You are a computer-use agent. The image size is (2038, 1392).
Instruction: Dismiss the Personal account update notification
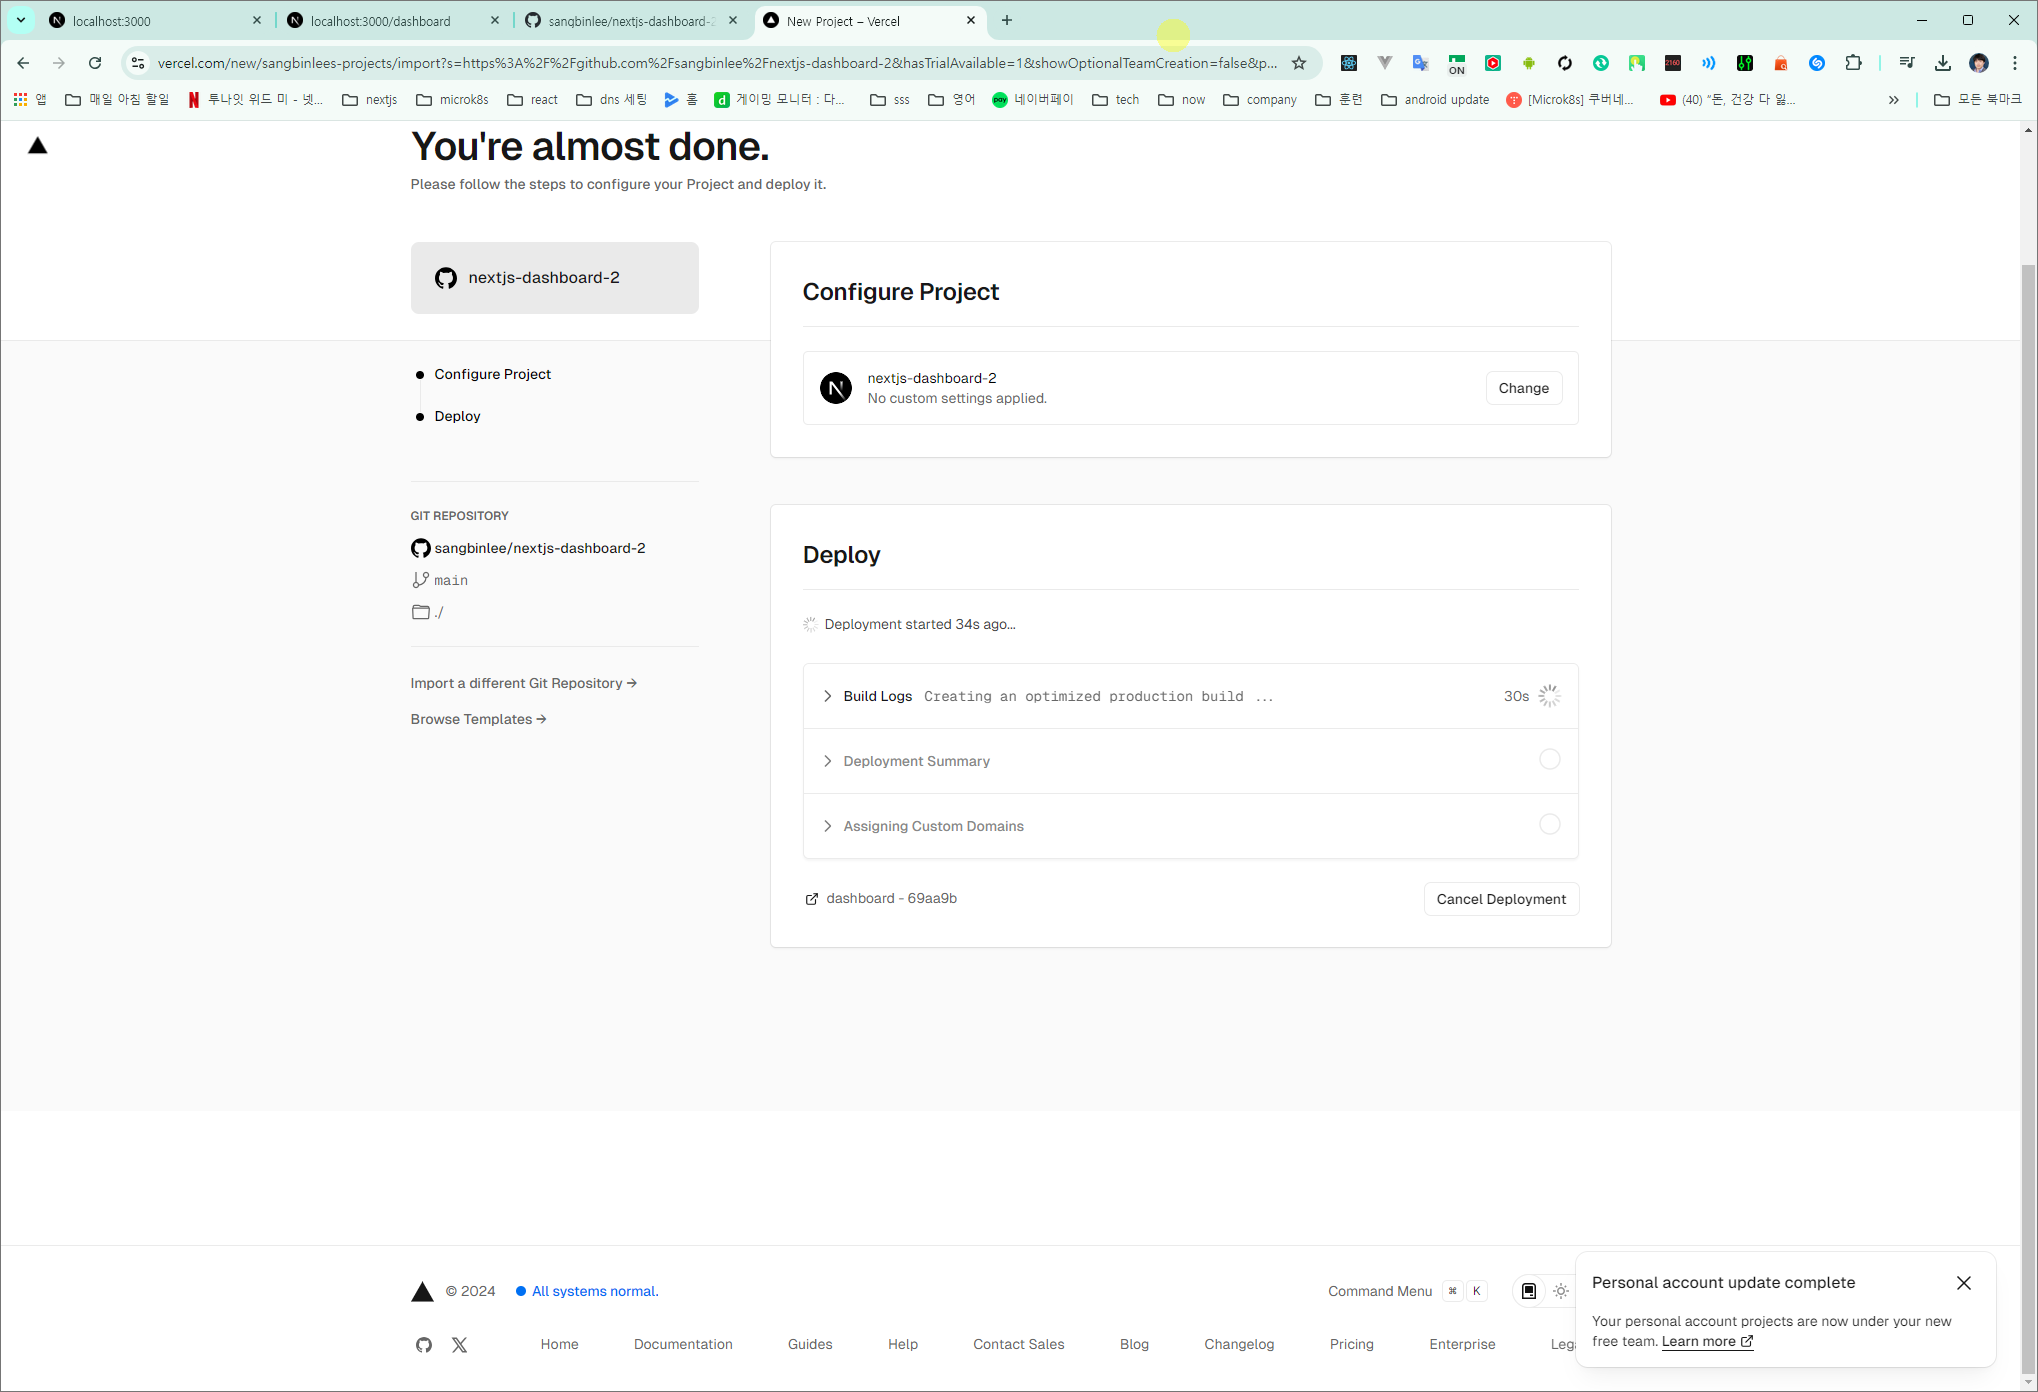click(1963, 1283)
